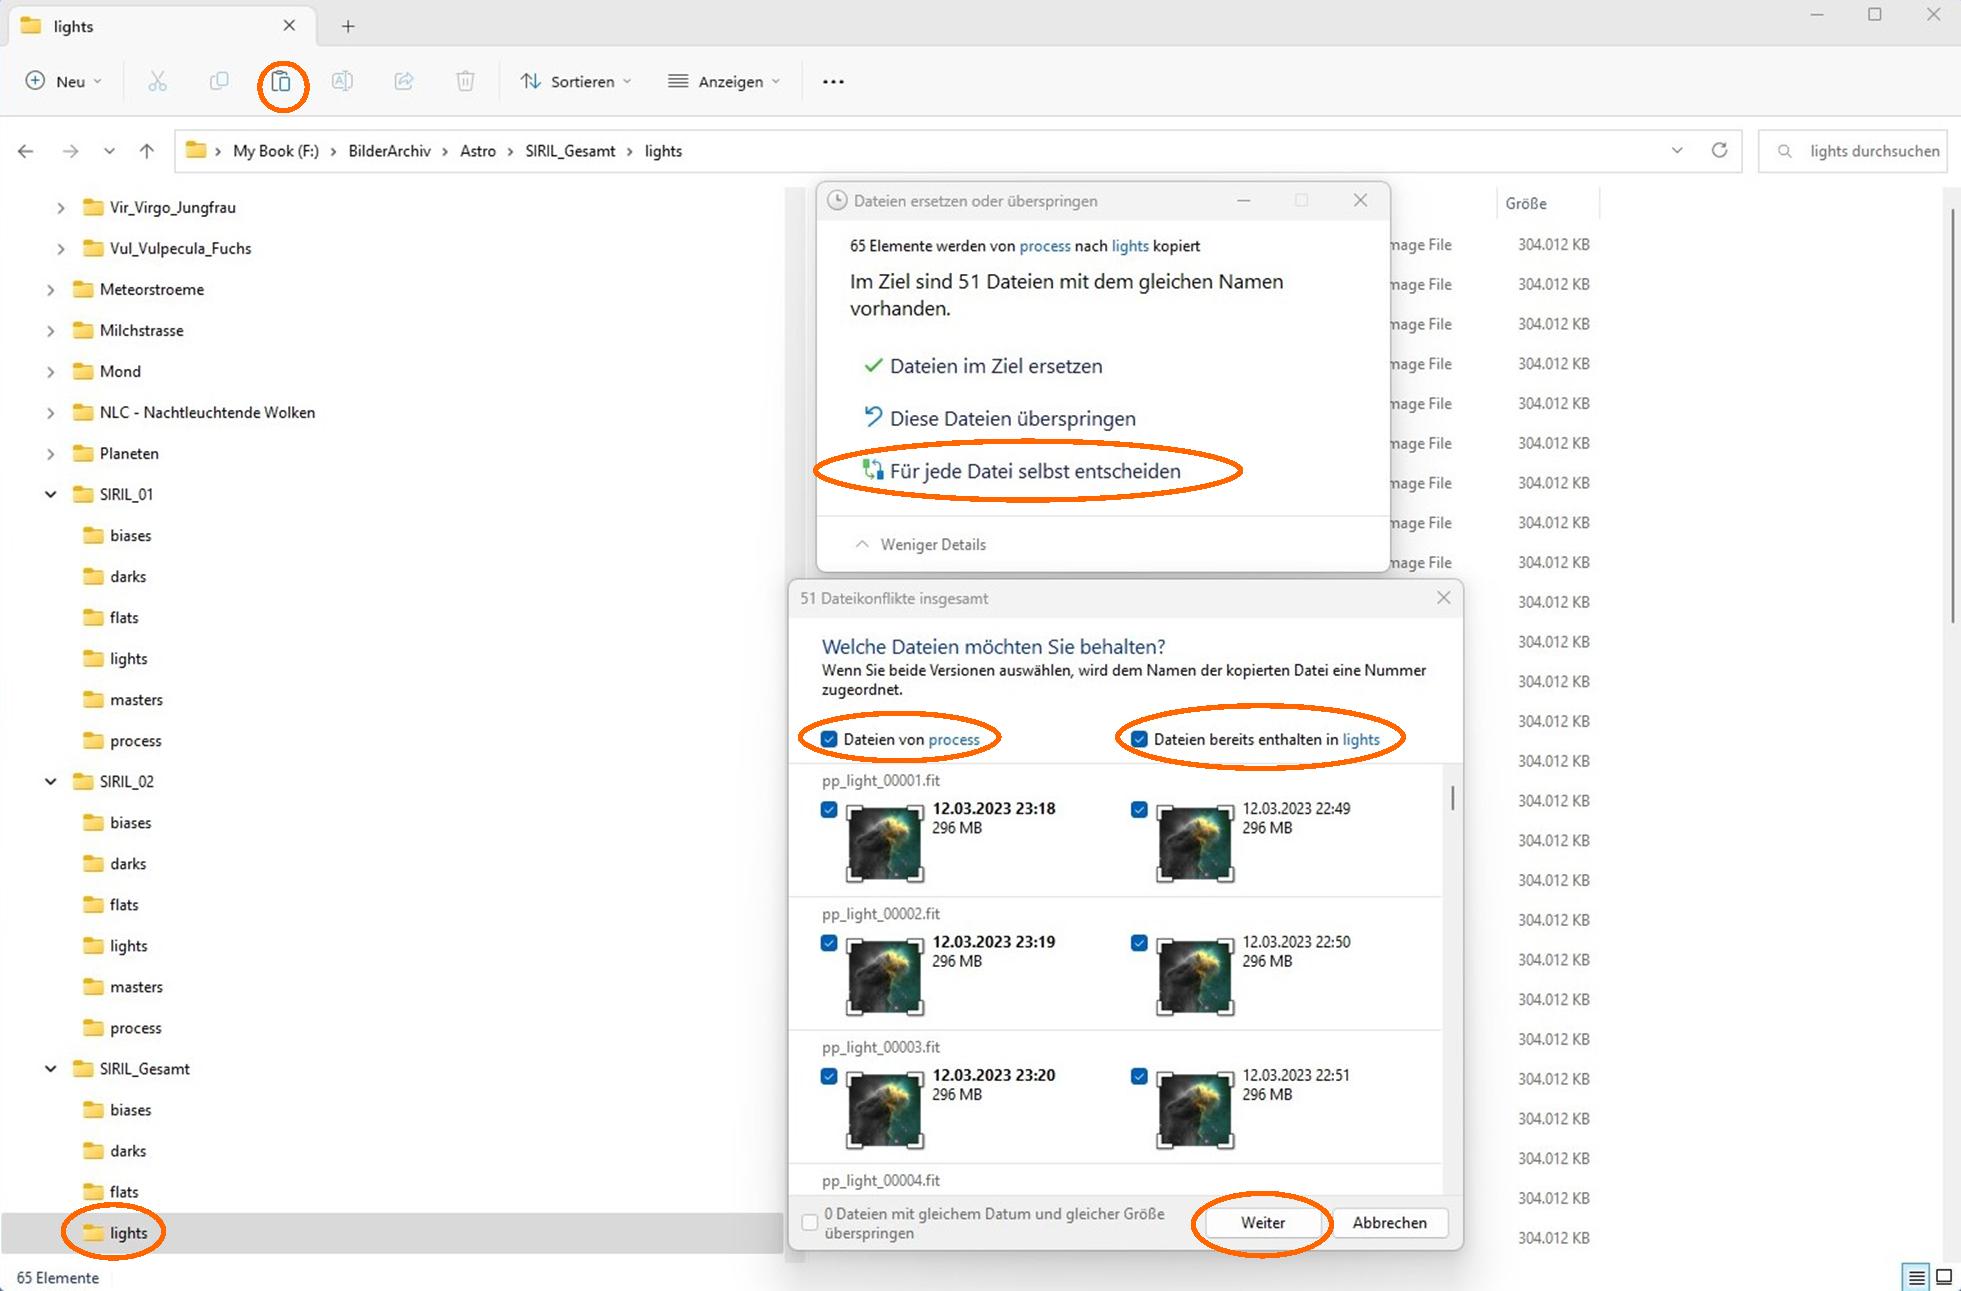Click the Paste icon in the toolbar
Viewport: 1961px width, 1291px height.
282,82
